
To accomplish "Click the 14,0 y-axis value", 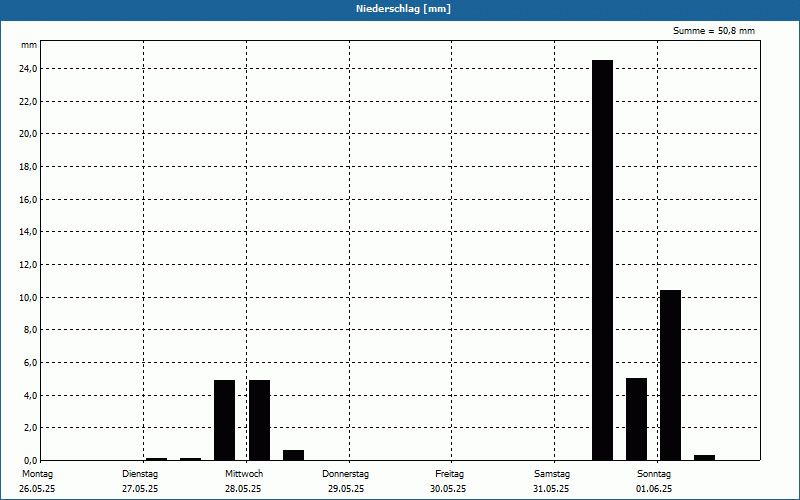I will tap(29, 232).
